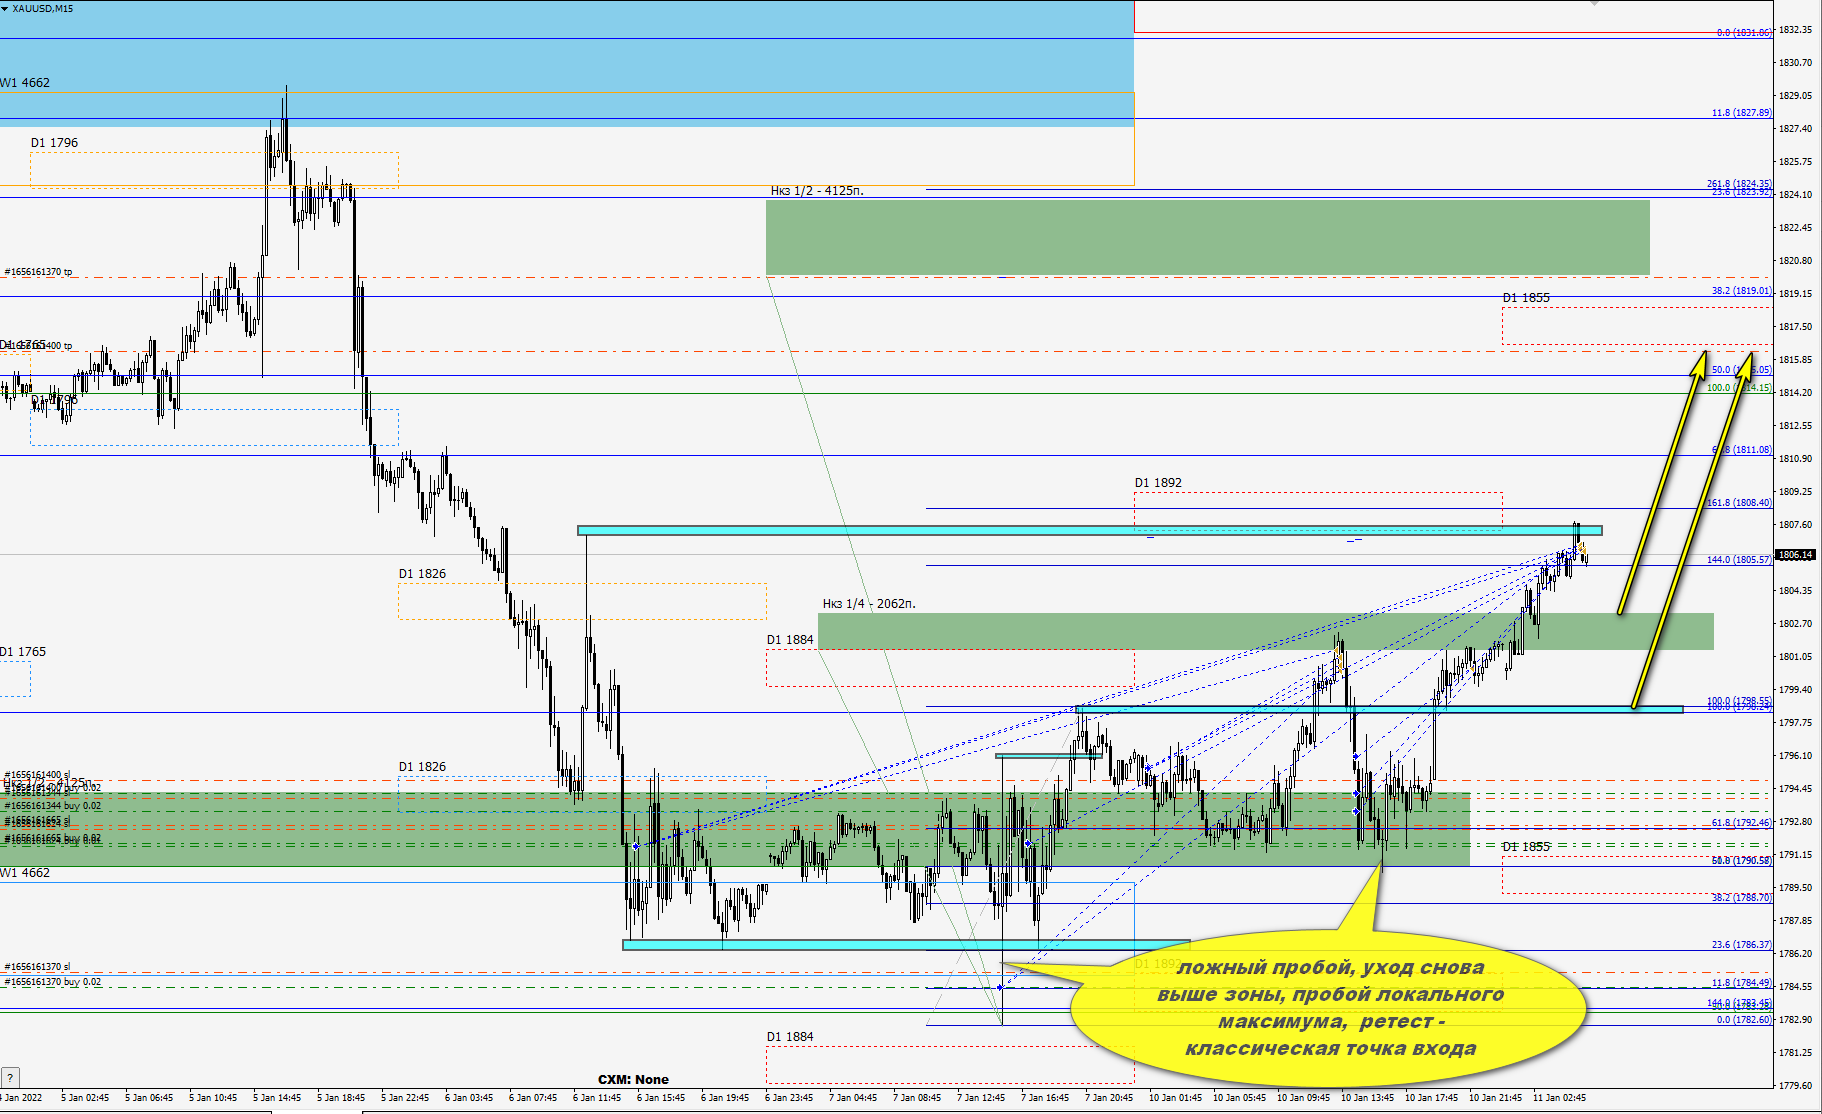Click price scale value 1824.10
This screenshot has width=1822, height=1114.
click(1795, 195)
